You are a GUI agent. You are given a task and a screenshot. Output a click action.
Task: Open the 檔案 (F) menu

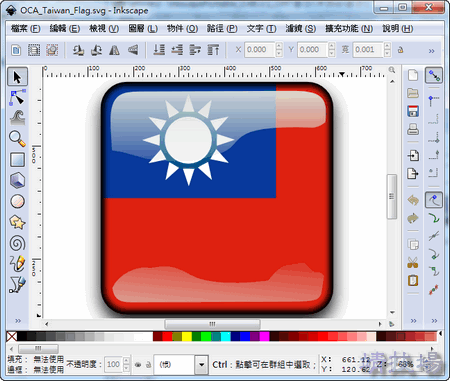pyautogui.click(x=26, y=29)
